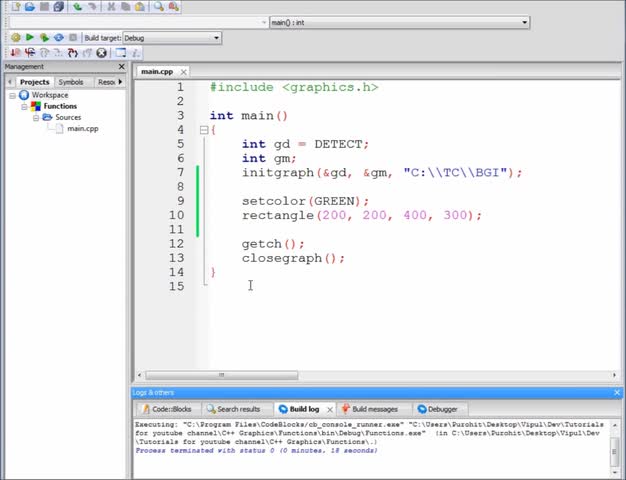Close the main.cpp editor tab
This screenshot has width=626, height=480.
tap(183, 72)
